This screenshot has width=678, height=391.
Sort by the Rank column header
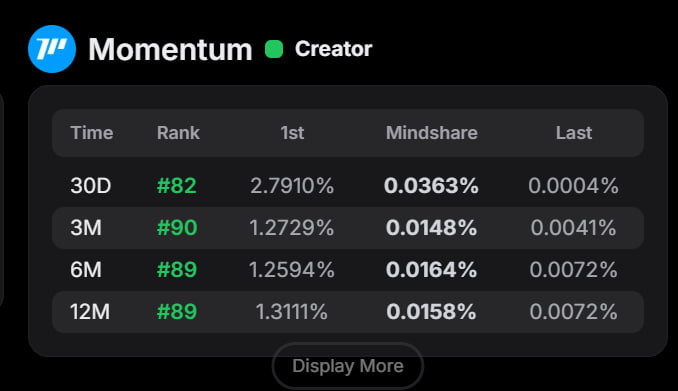click(178, 133)
